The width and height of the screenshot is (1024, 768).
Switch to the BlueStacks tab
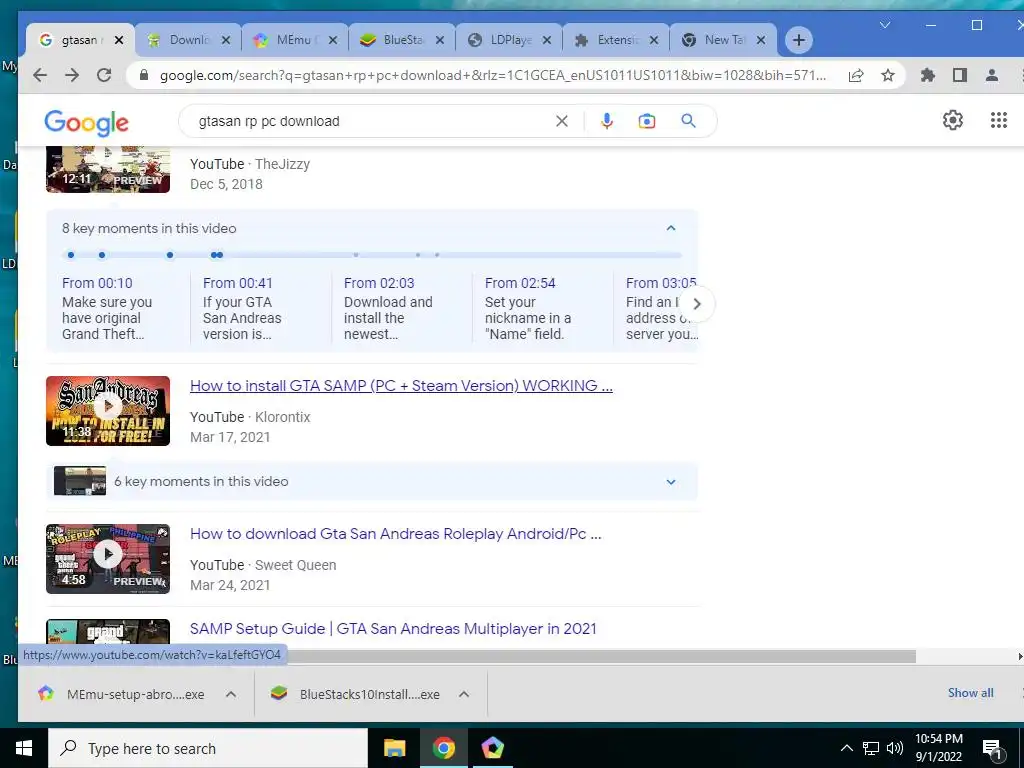402,40
